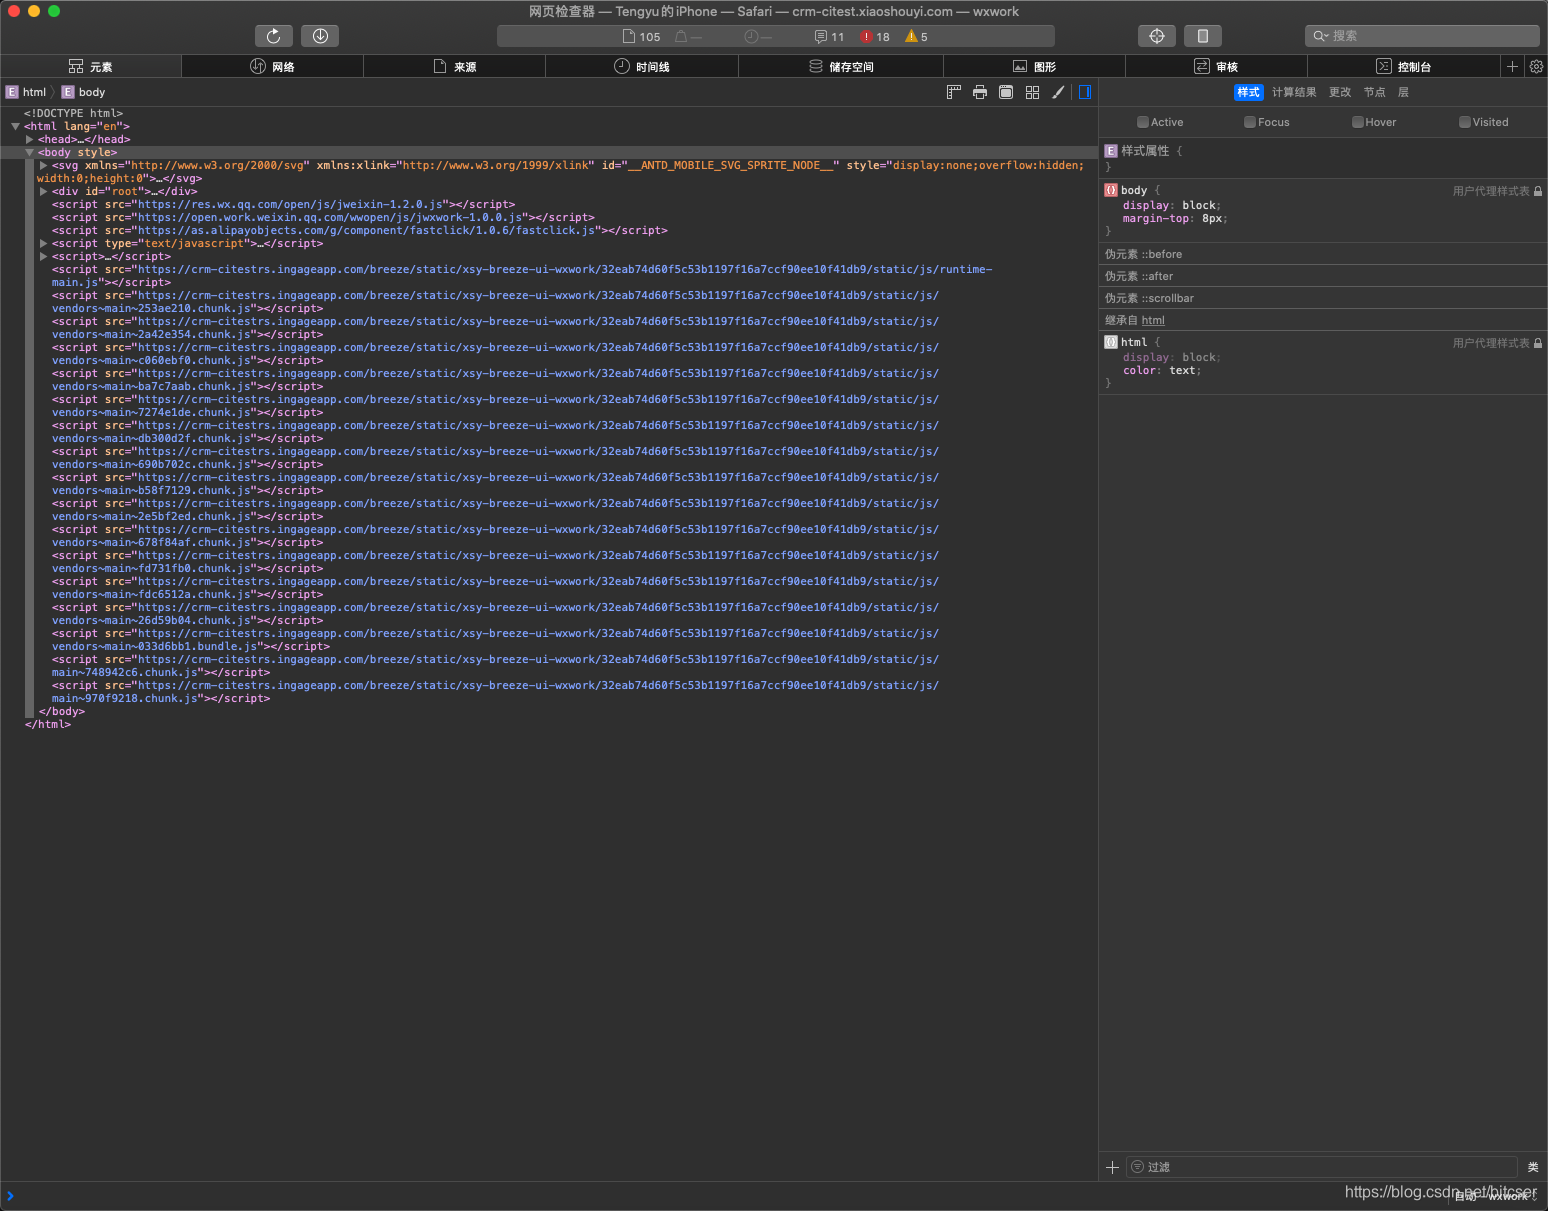1548x1211 pixels.
Task: Open the 时间线 Timelines tab
Action: click(x=642, y=66)
